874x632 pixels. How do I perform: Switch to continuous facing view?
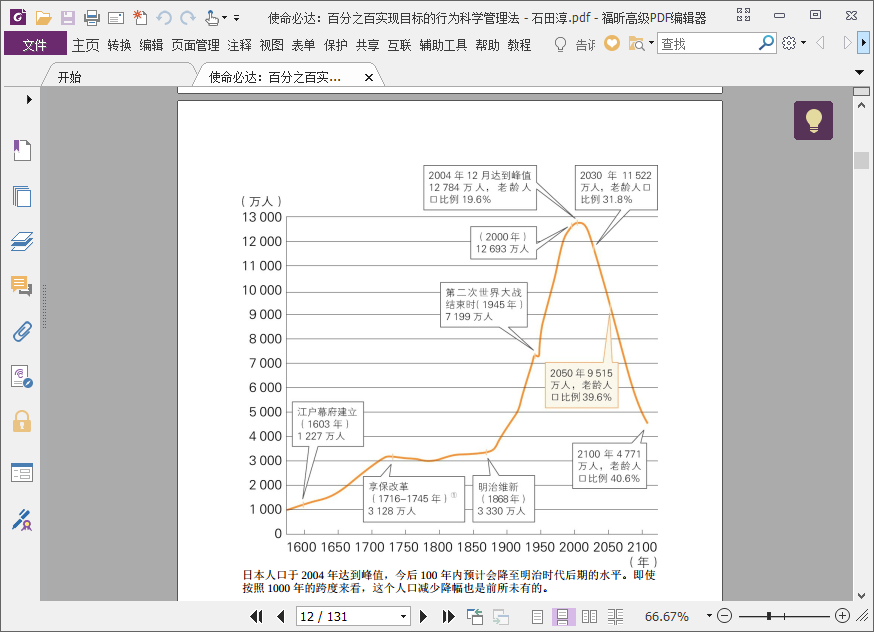pos(615,616)
